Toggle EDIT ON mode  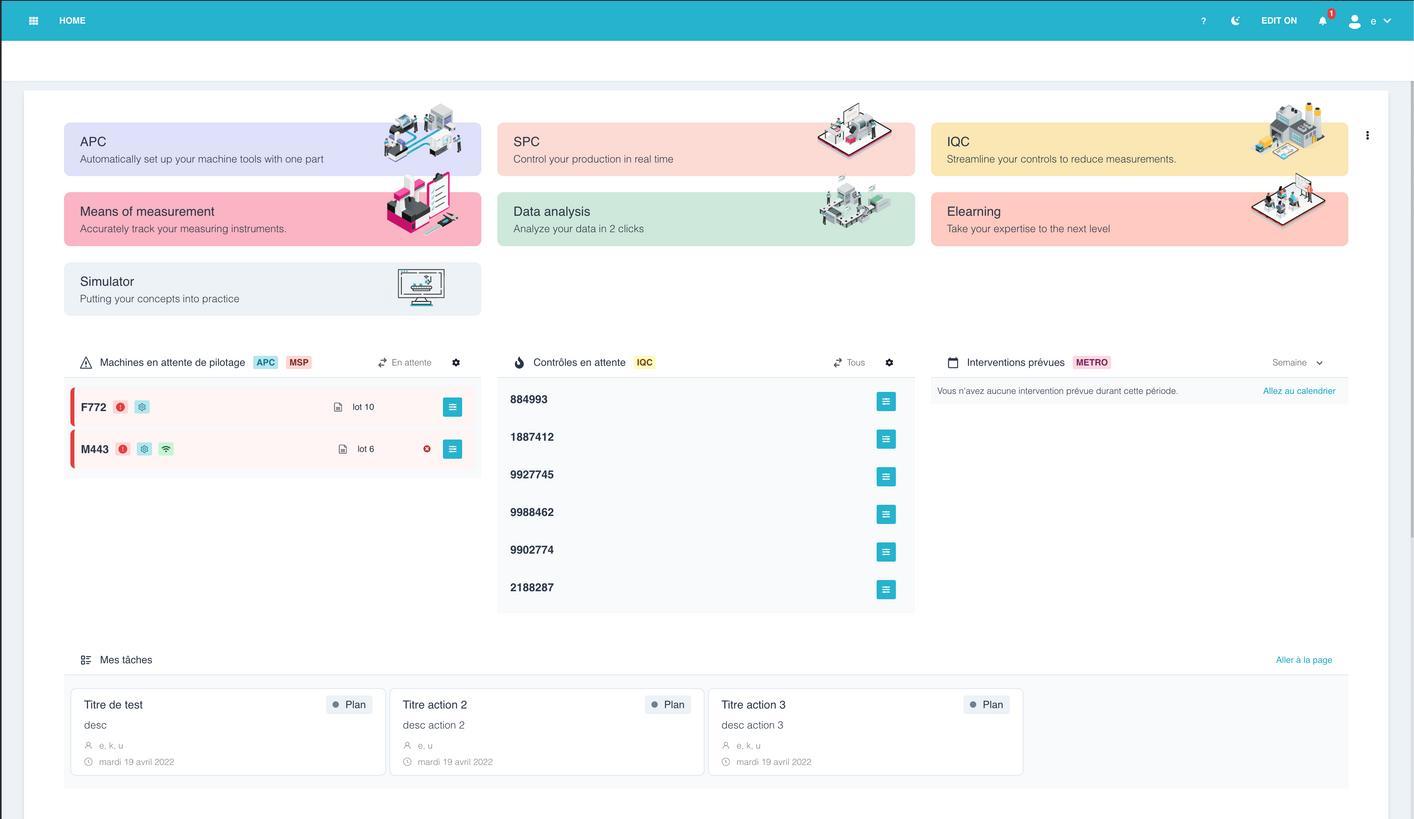1279,20
